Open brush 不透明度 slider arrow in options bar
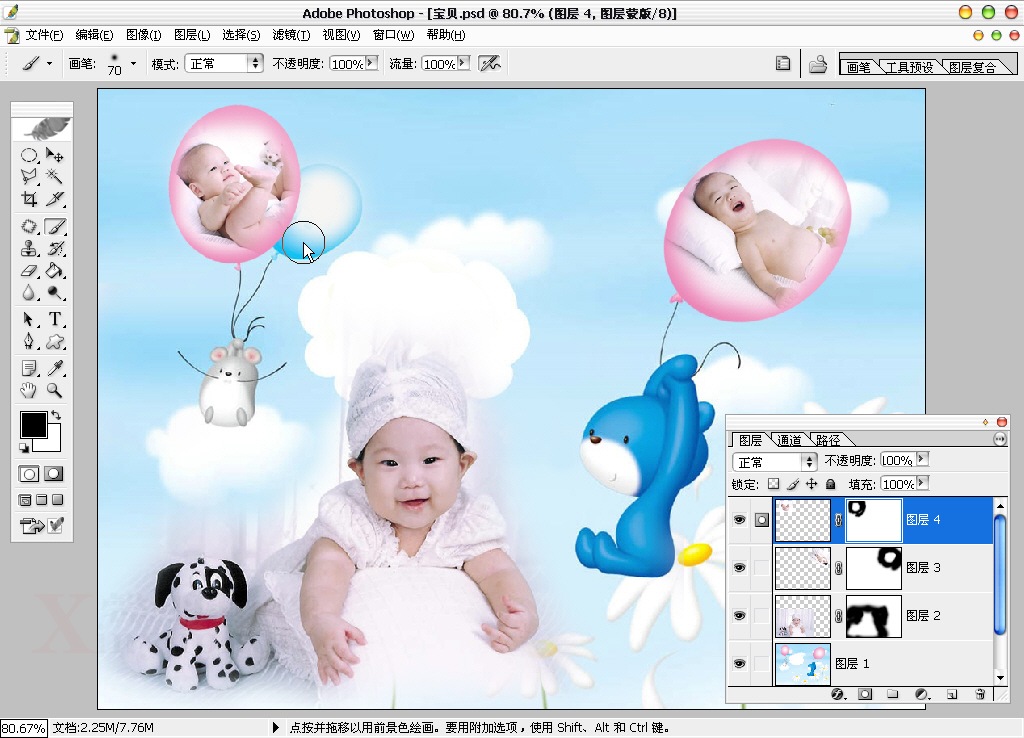This screenshot has height=738, width=1024. 372,63
